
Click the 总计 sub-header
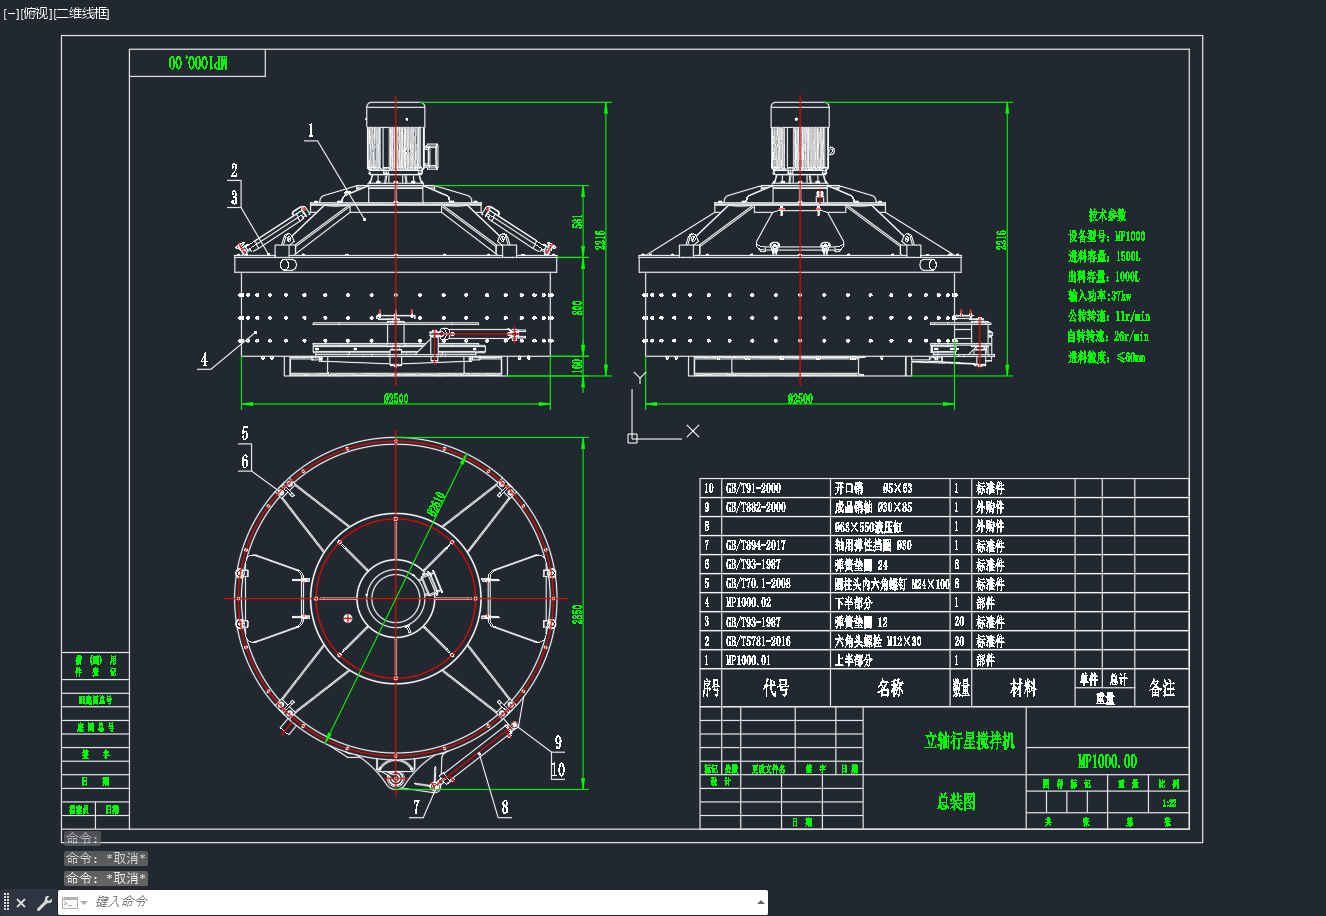tap(1119, 679)
